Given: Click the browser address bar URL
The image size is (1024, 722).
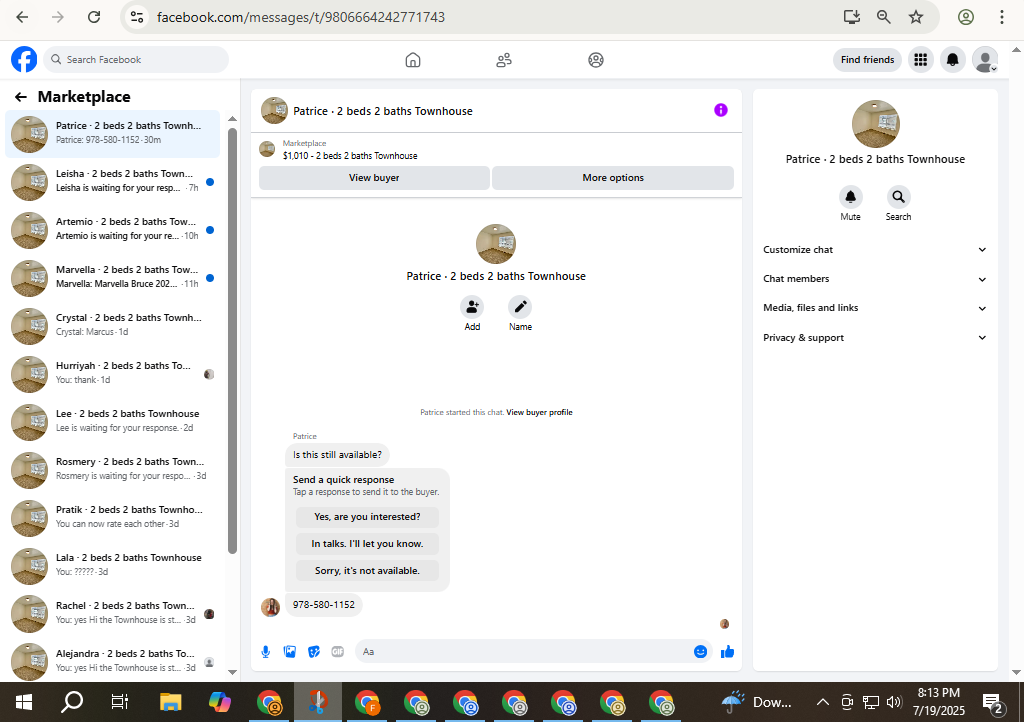Looking at the screenshot, I should tap(301, 17).
